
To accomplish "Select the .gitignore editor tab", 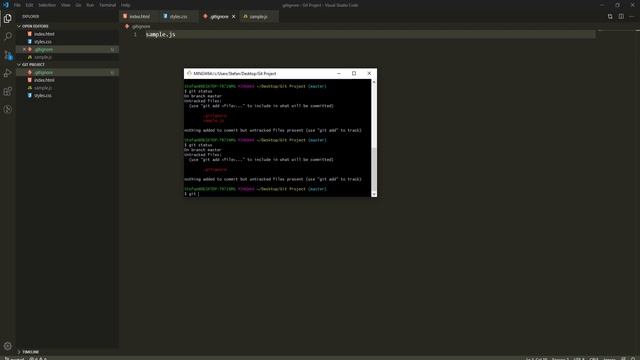I will pyautogui.click(x=218, y=17).
